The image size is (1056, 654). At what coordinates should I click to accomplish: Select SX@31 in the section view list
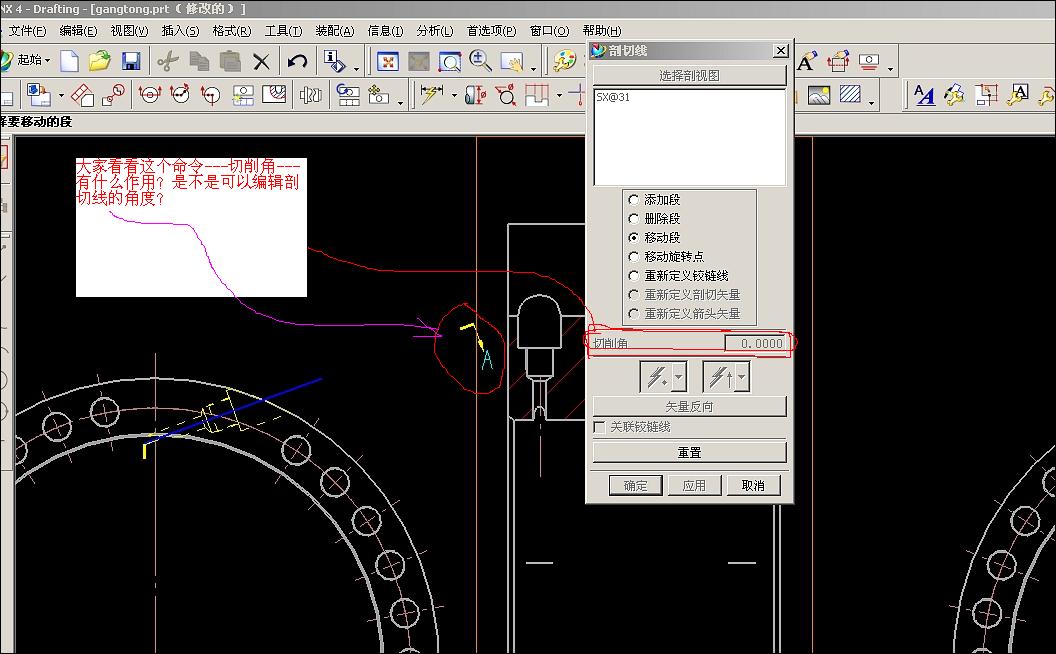pos(613,97)
